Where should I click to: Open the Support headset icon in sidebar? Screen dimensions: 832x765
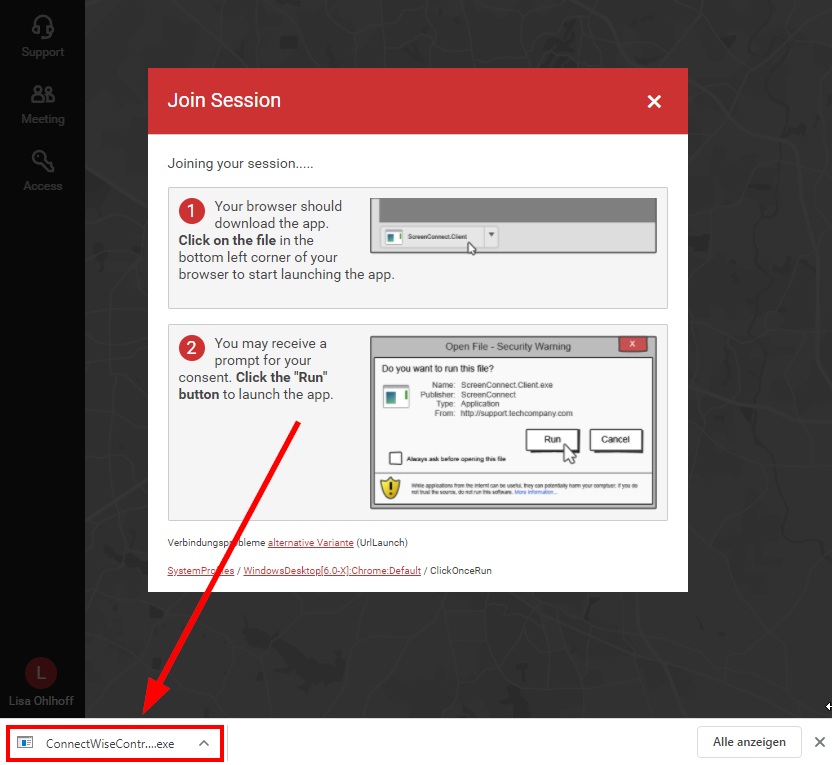(42, 27)
